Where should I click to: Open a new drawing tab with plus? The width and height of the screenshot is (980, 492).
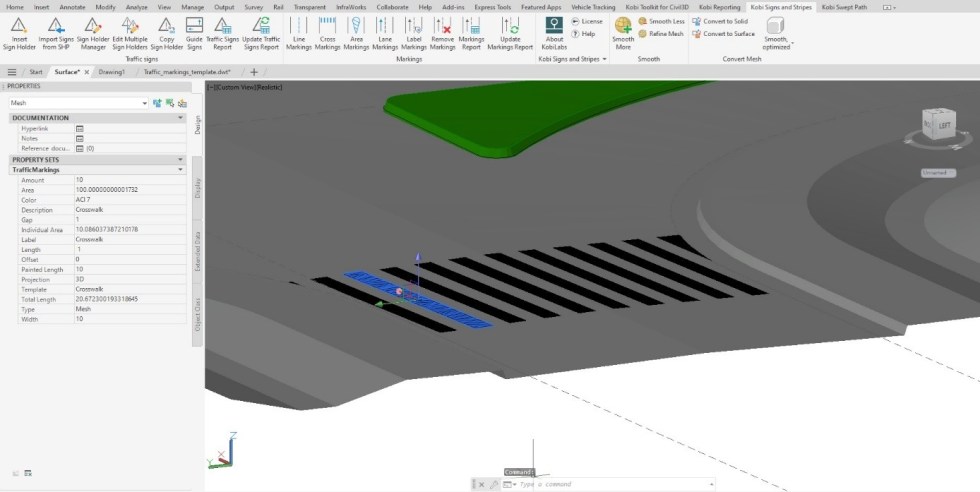point(254,72)
